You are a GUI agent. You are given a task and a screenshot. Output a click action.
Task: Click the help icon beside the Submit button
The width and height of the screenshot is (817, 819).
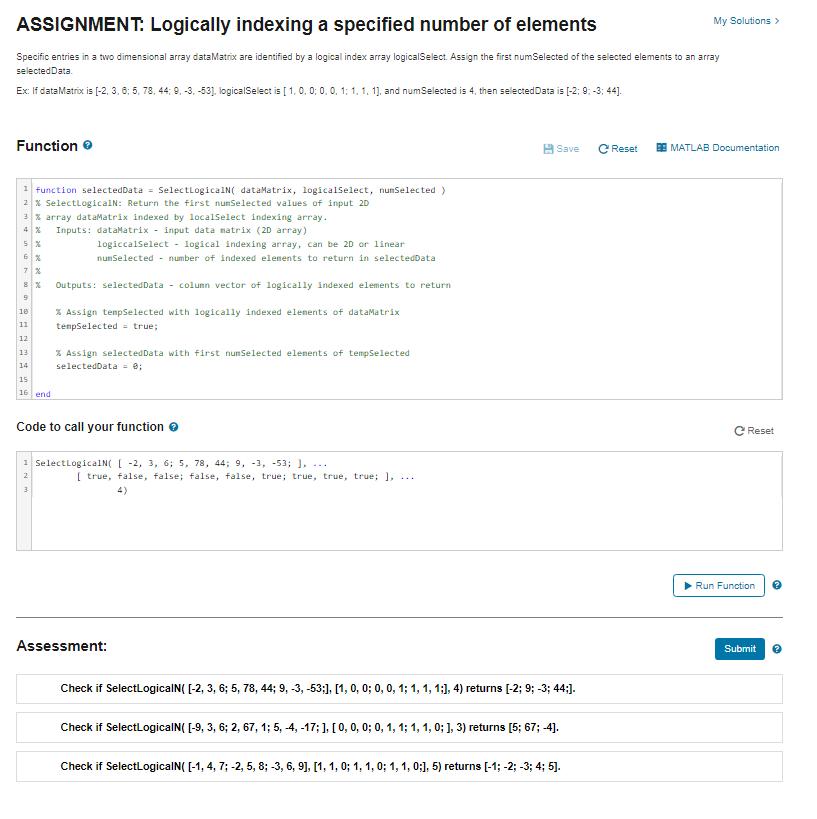(x=776, y=649)
